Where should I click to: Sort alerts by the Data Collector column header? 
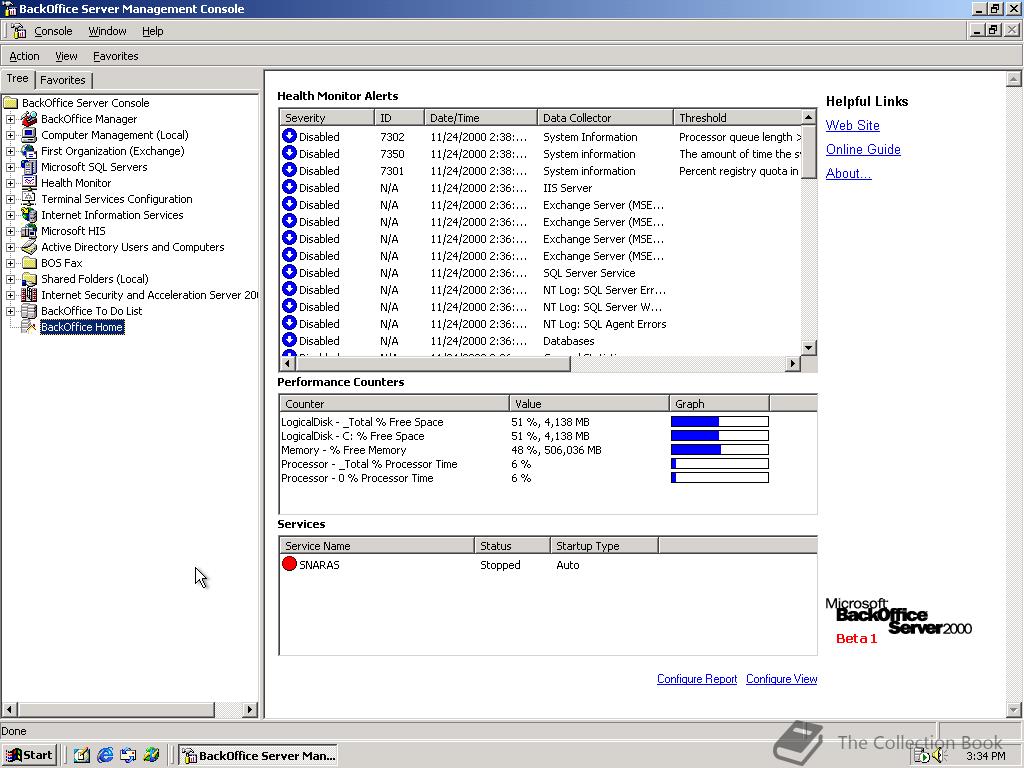pyautogui.click(x=605, y=118)
